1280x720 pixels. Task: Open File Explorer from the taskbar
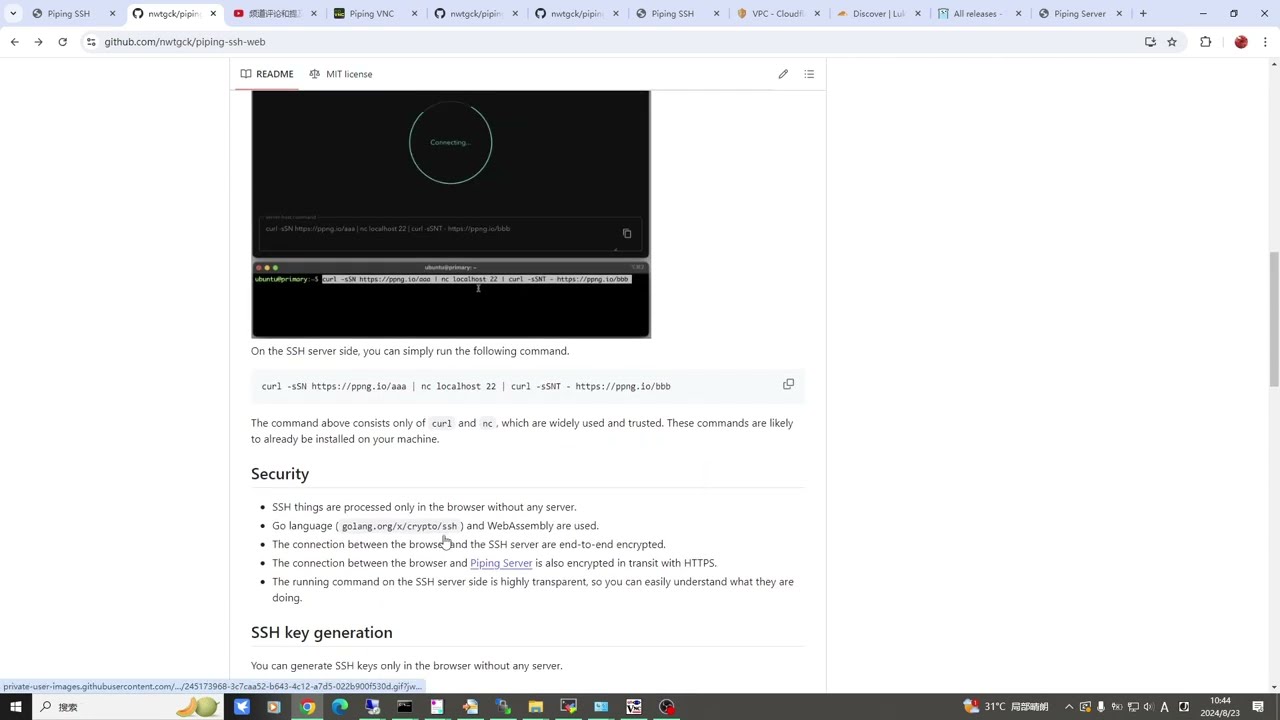click(x=535, y=707)
